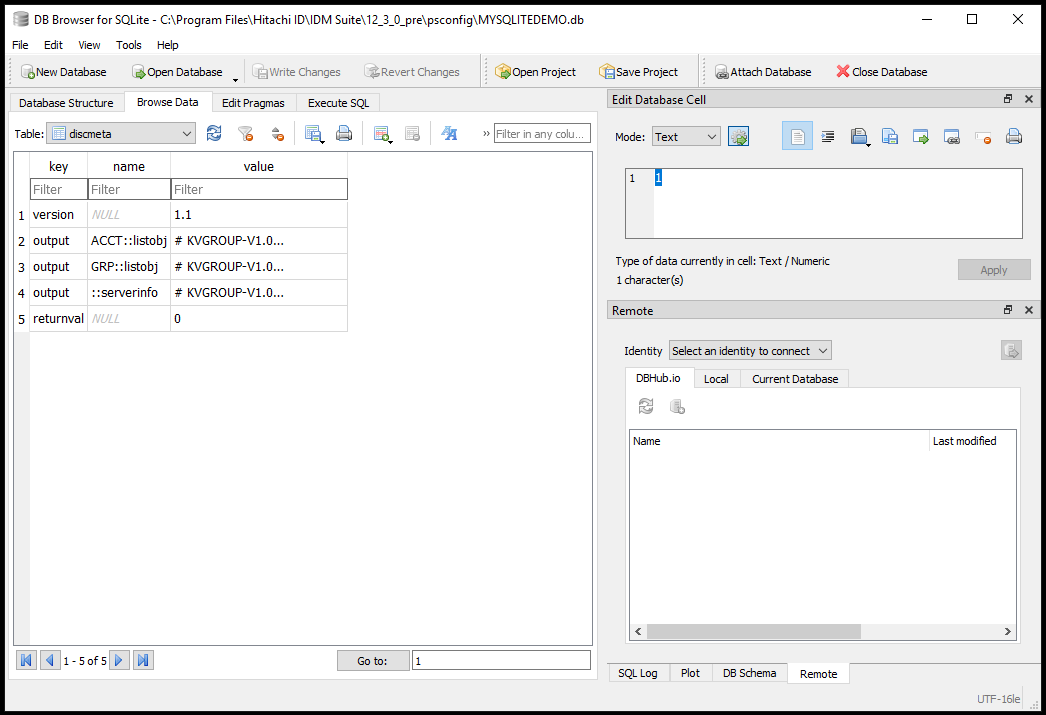
Task: Open the Tools menu
Action: (129, 45)
